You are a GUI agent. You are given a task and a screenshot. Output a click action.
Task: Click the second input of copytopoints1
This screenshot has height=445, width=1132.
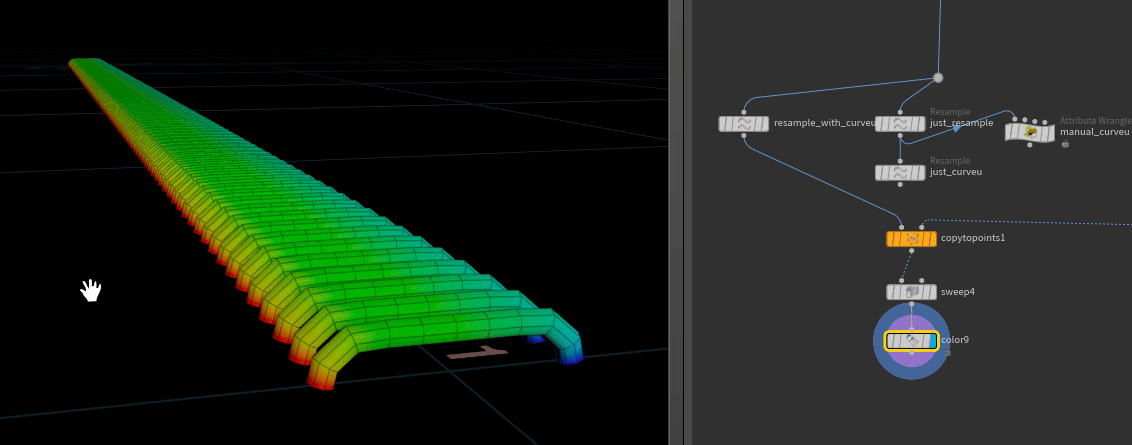tap(922, 227)
